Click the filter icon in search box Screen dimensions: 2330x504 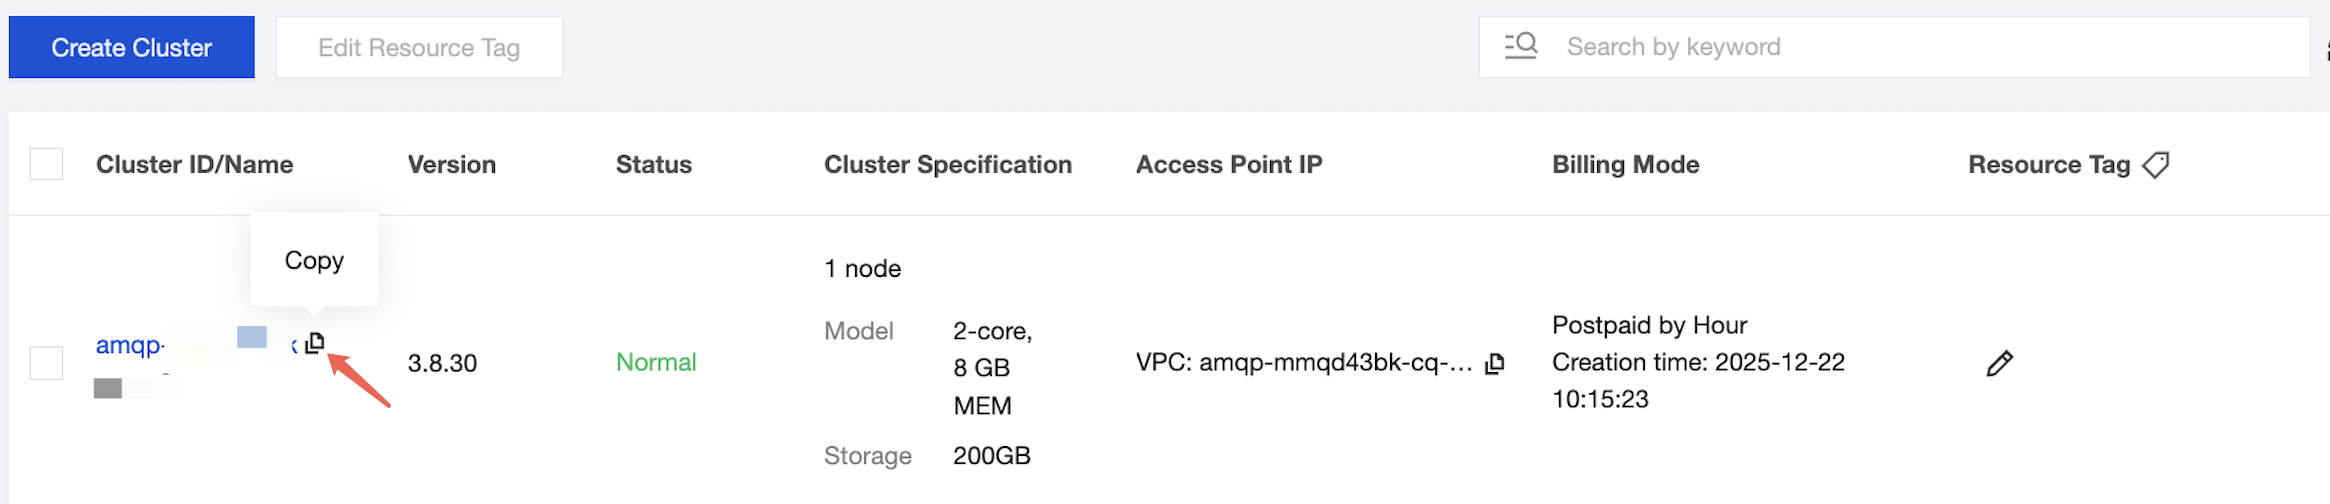[x=1521, y=46]
